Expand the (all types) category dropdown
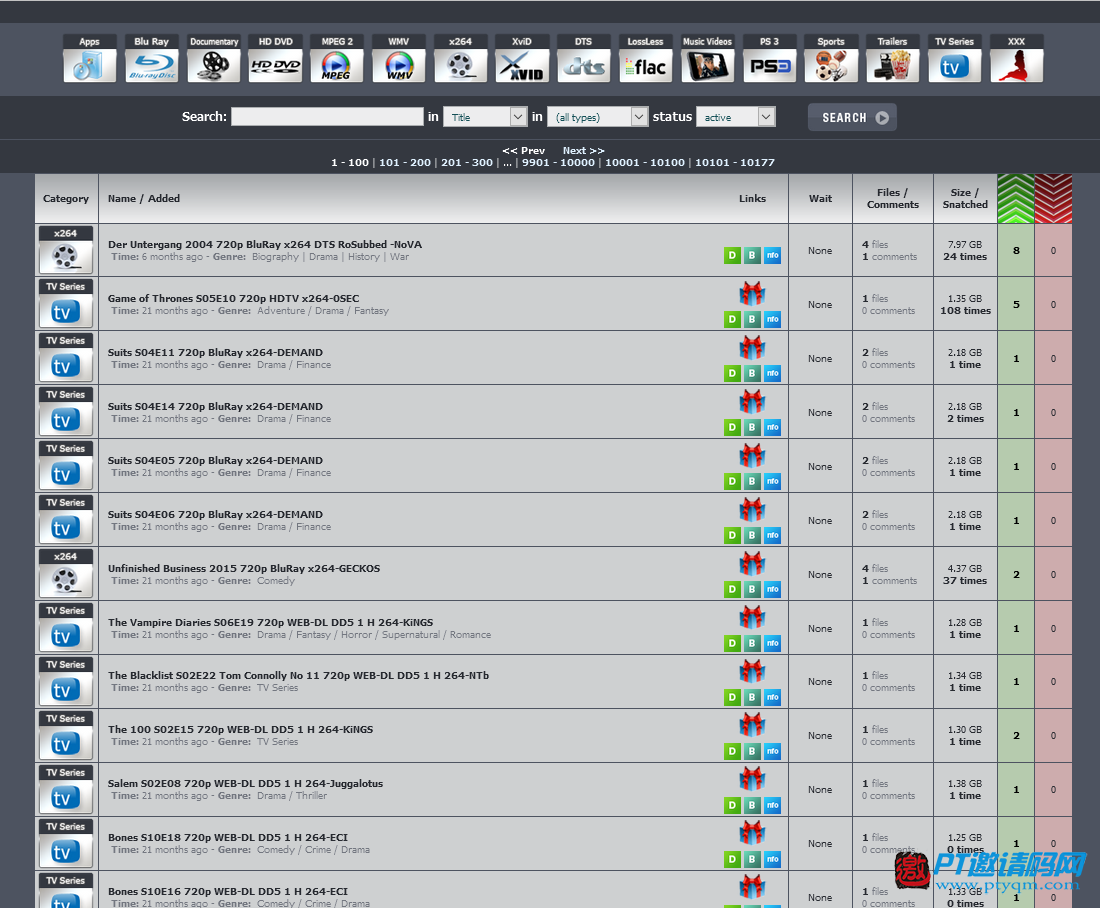This screenshot has width=1100, height=908. click(x=597, y=117)
